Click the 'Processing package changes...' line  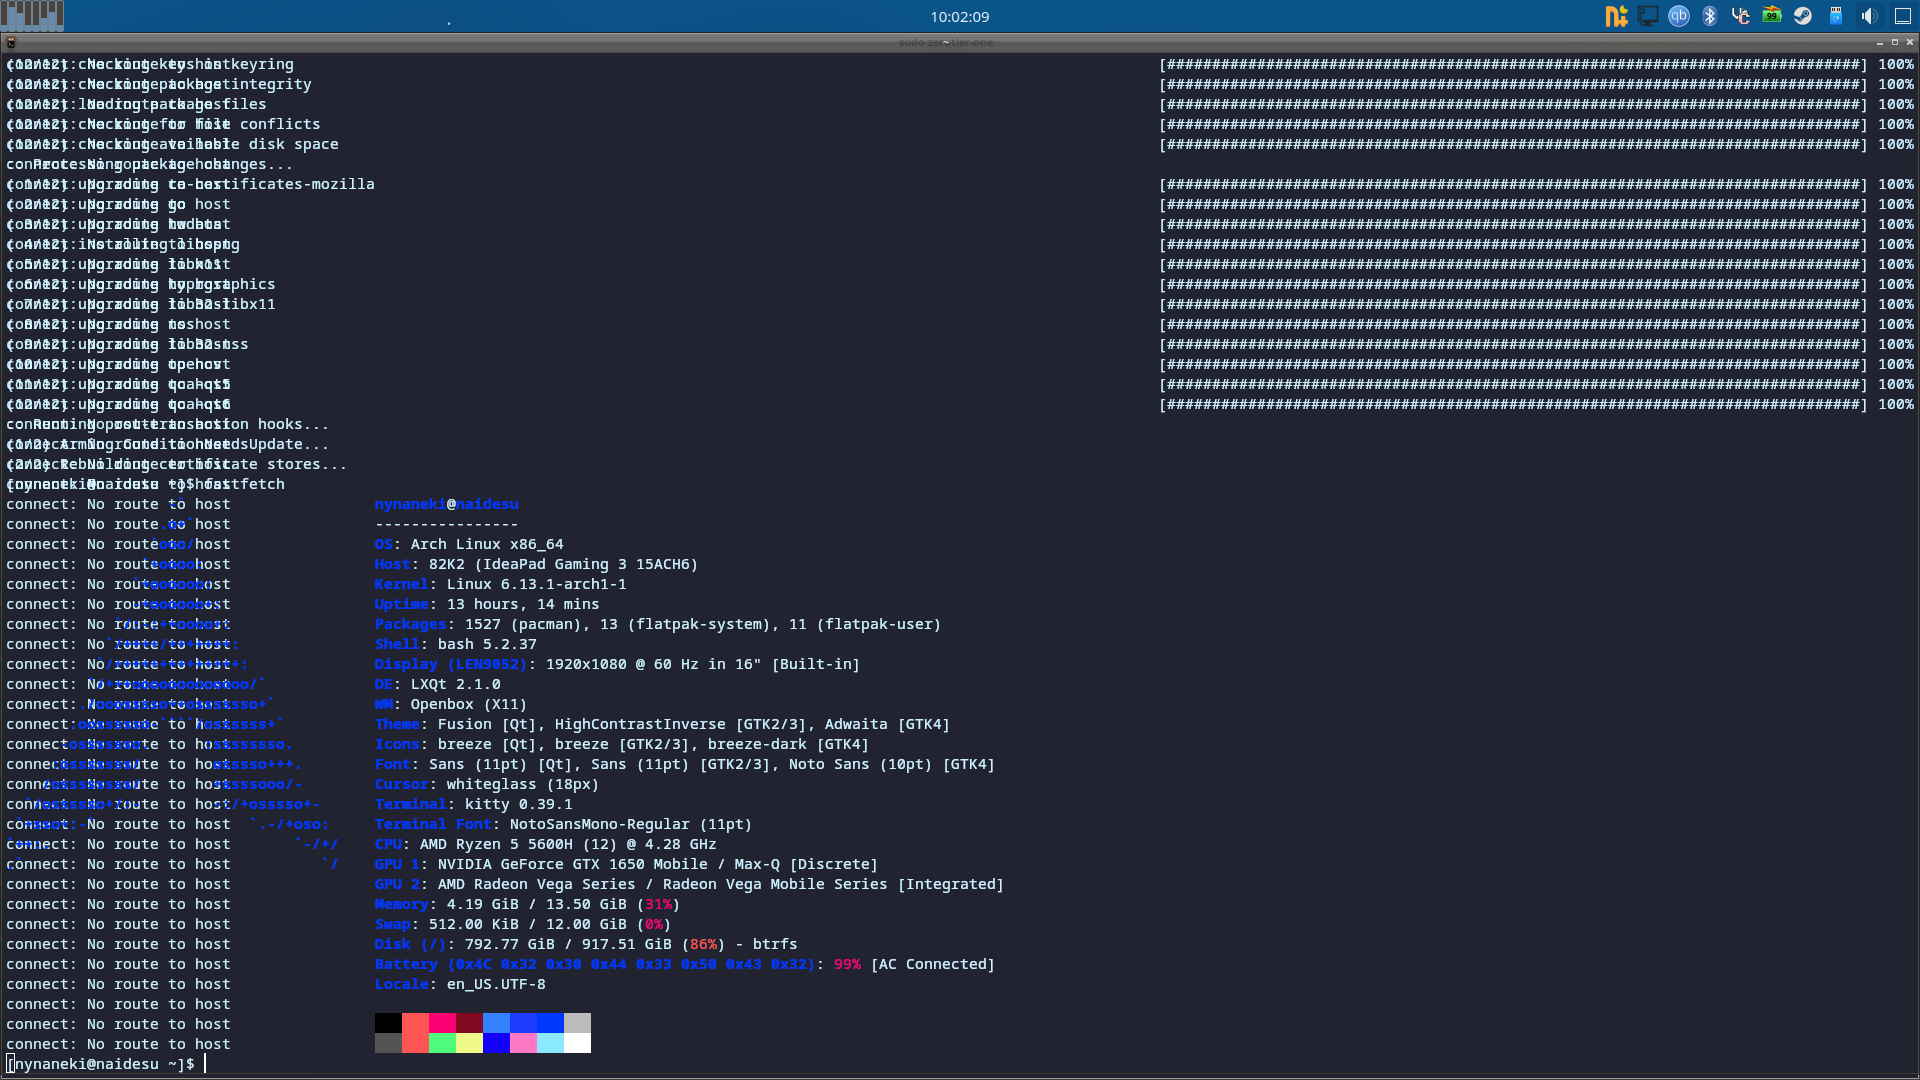pyautogui.click(x=163, y=164)
